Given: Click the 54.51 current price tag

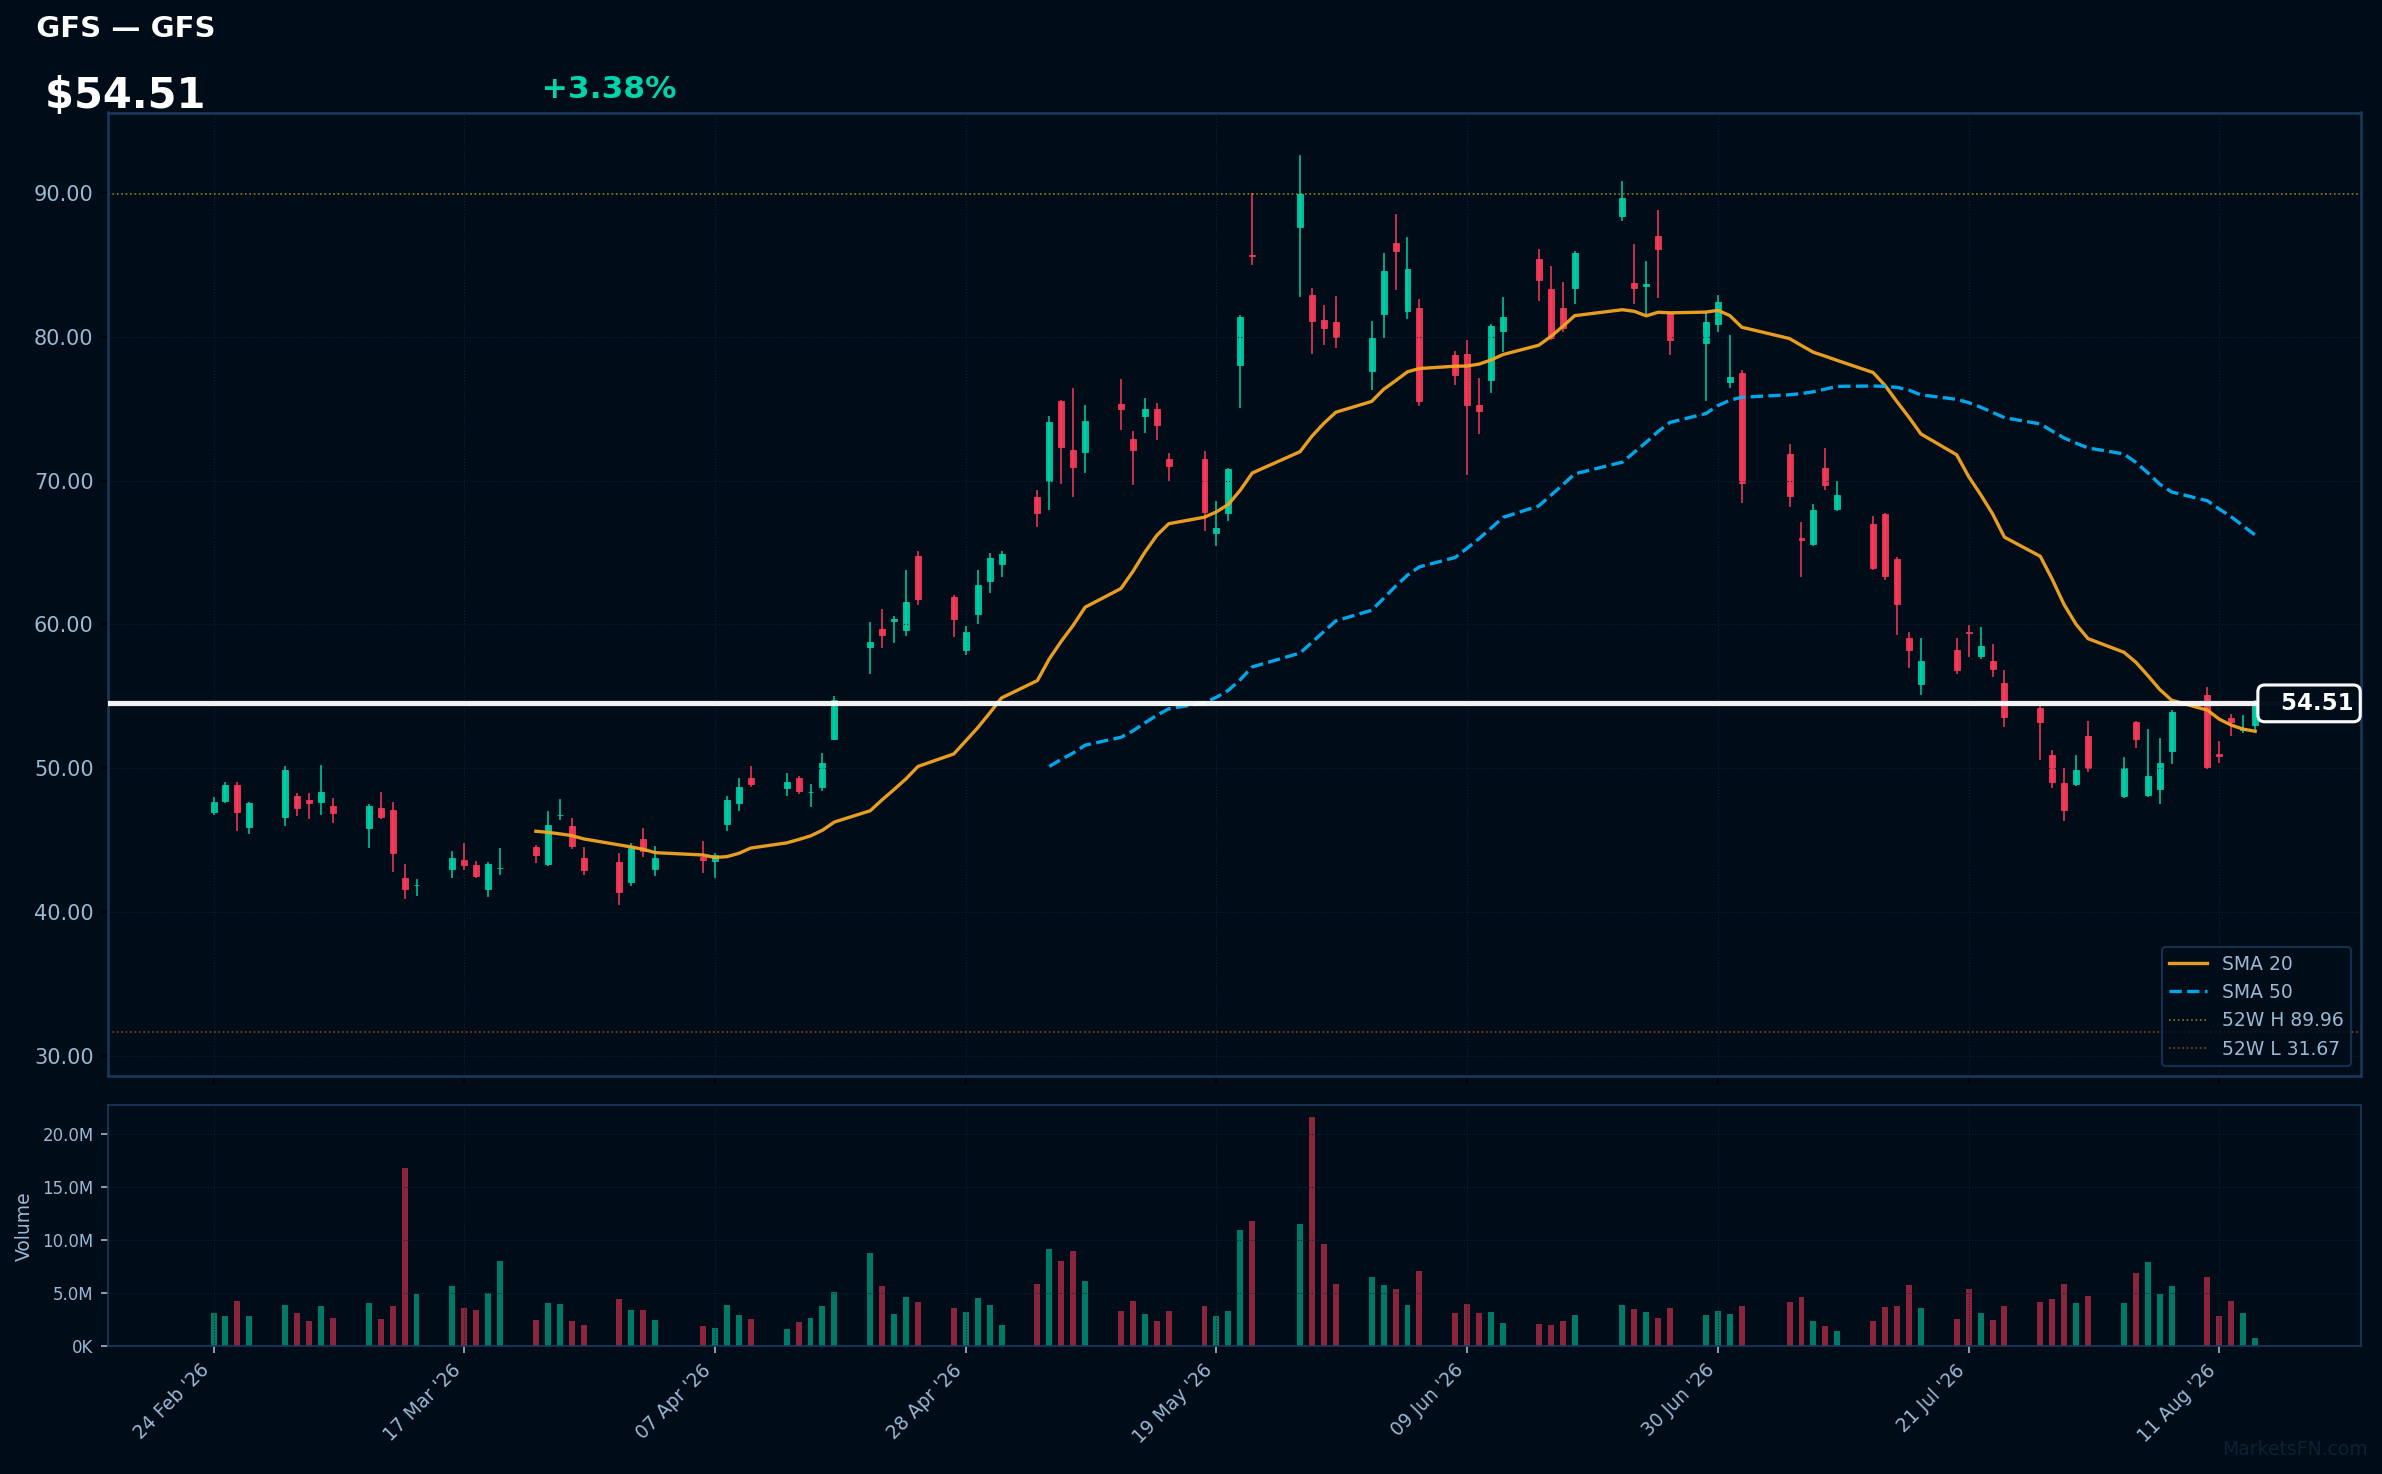Looking at the screenshot, I should (x=2309, y=703).
